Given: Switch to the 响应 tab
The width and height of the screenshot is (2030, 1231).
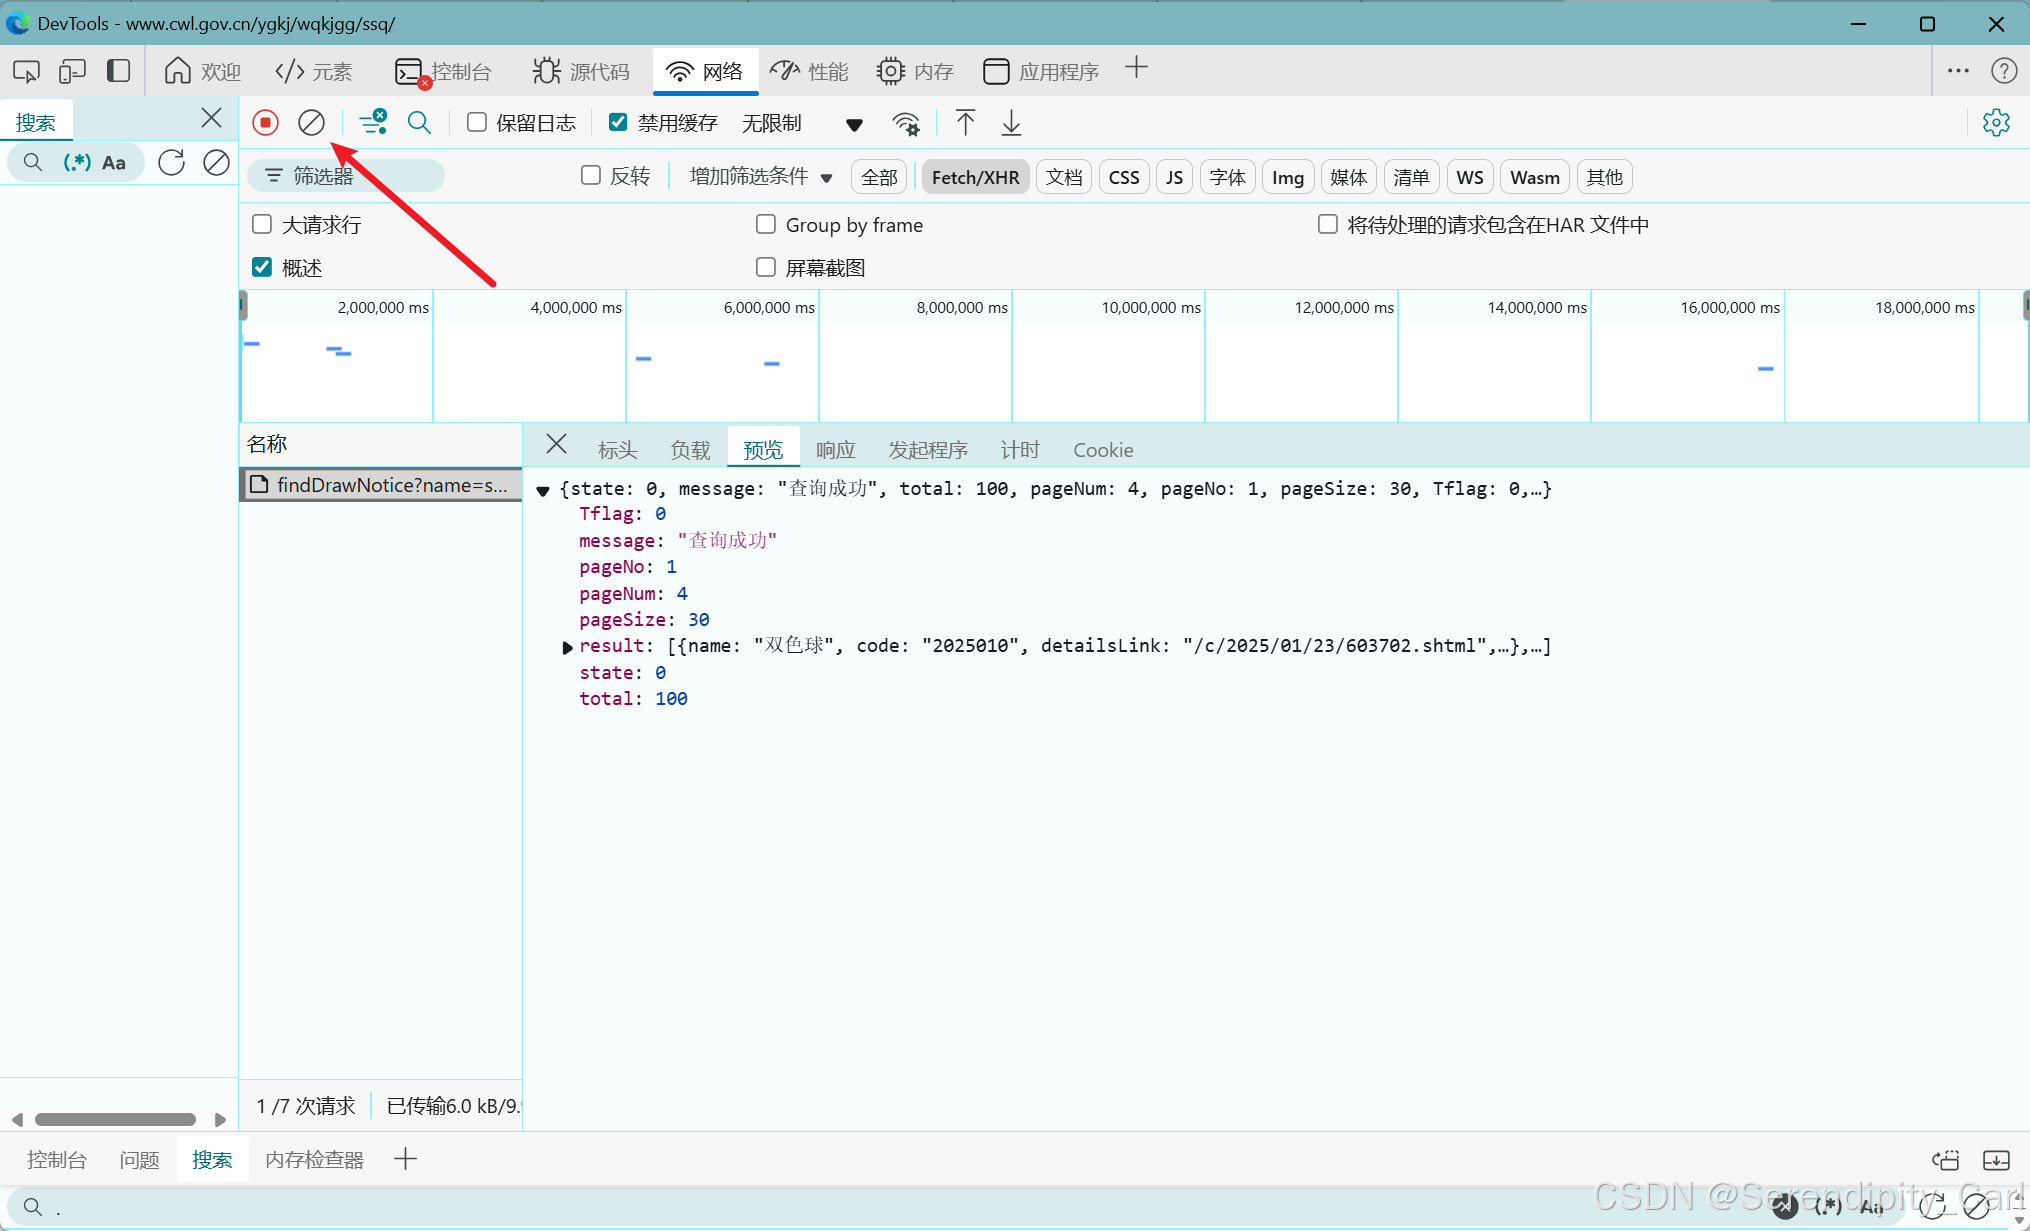Looking at the screenshot, I should pos(835,450).
